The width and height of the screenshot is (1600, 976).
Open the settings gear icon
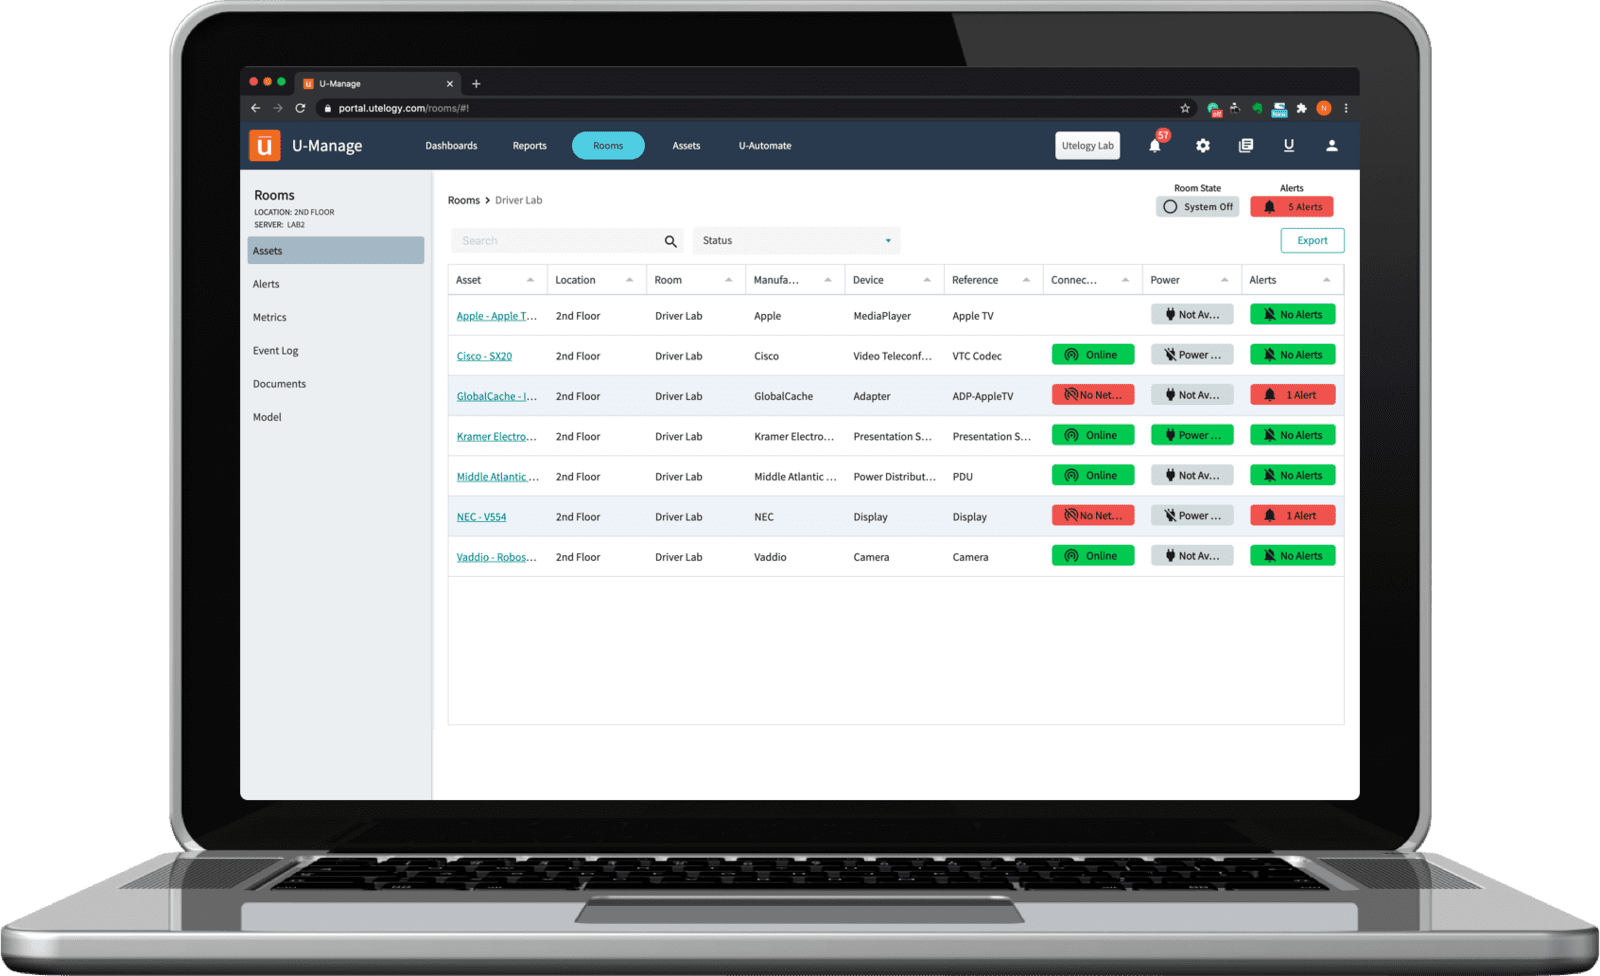coord(1203,146)
